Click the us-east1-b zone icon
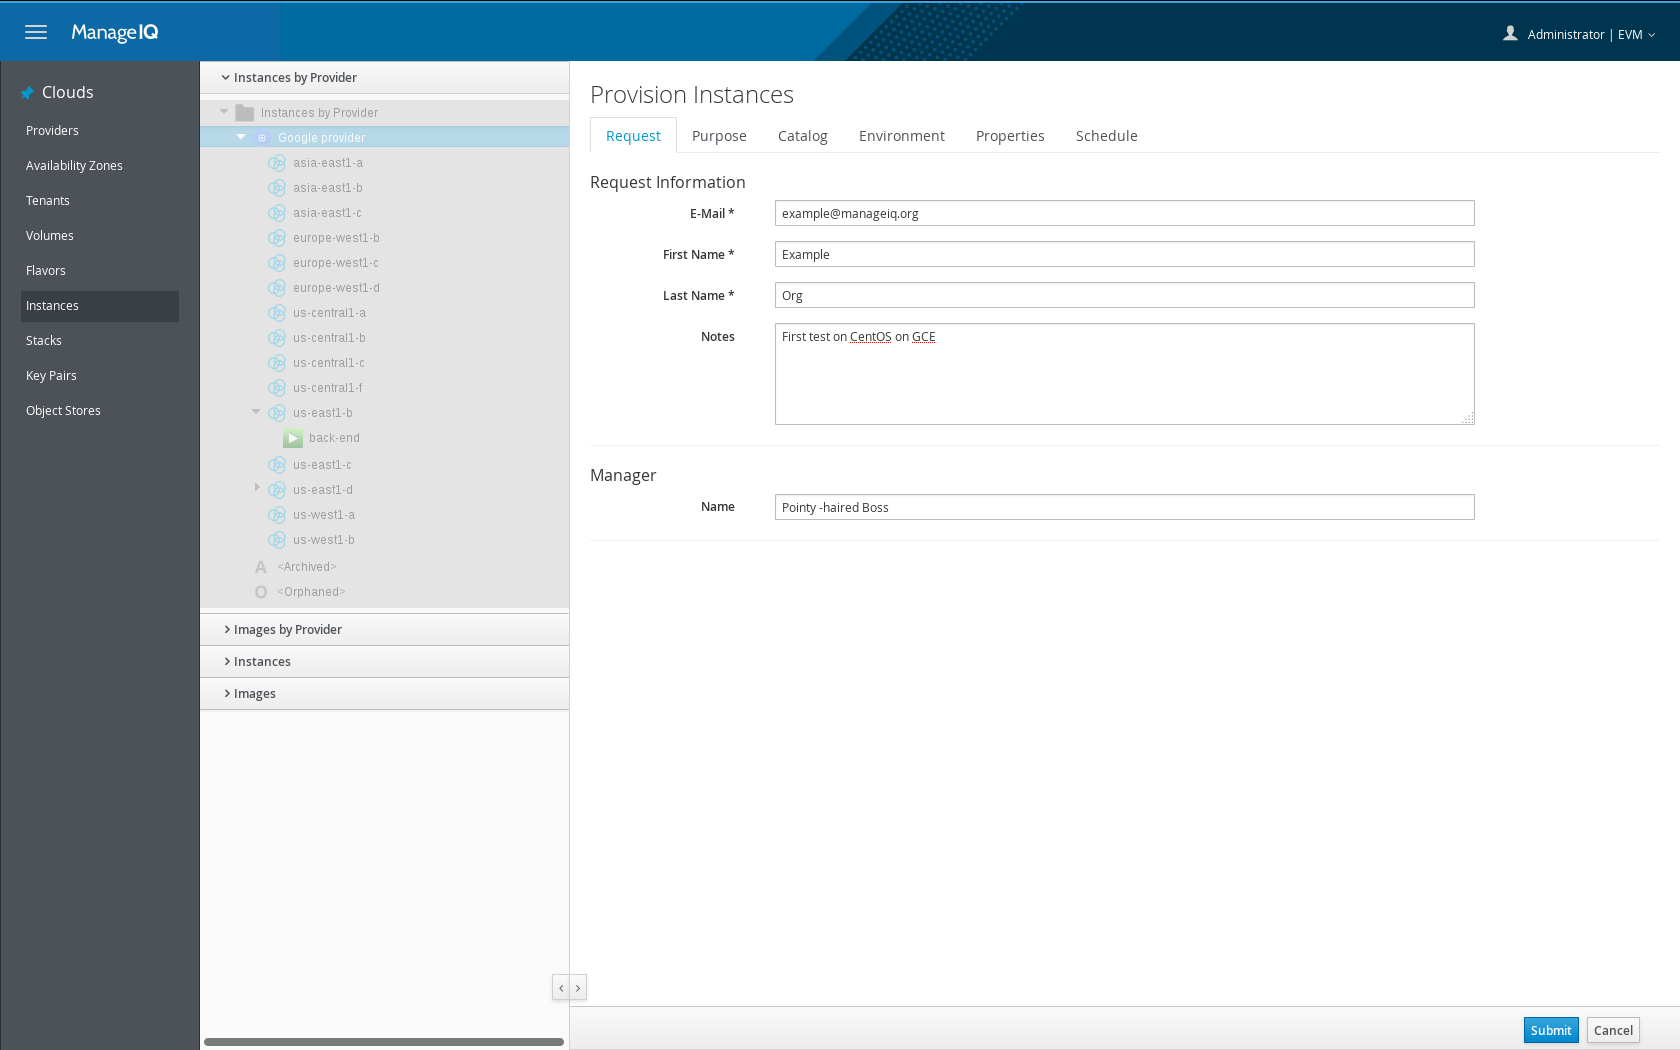1680x1050 pixels. [277, 413]
